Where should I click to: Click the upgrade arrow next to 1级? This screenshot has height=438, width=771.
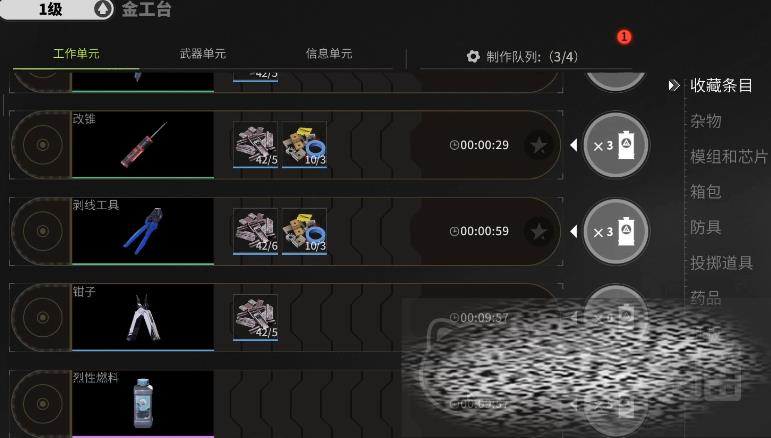point(104,9)
